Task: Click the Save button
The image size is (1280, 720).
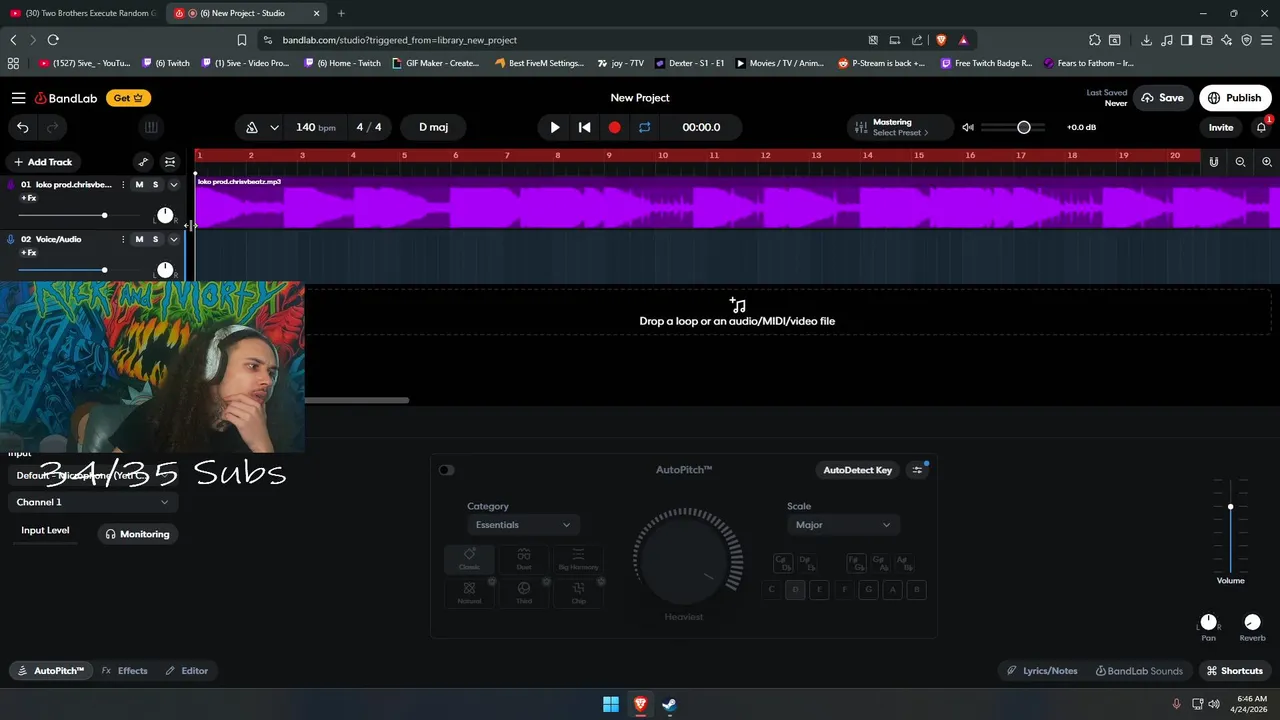Action: pos(1162,98)
